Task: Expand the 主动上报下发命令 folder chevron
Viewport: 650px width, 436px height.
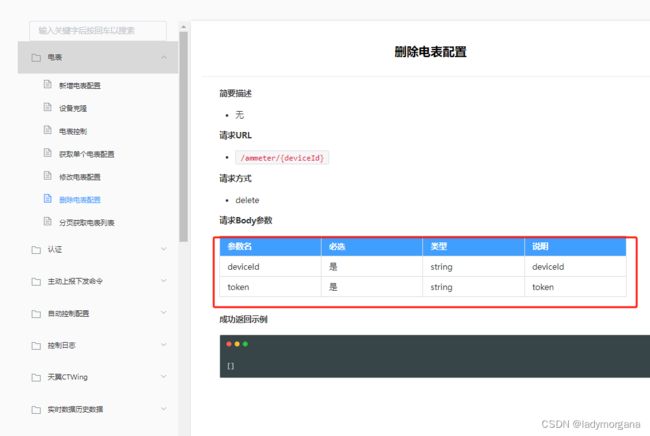Action: click(x=164, y=281)
